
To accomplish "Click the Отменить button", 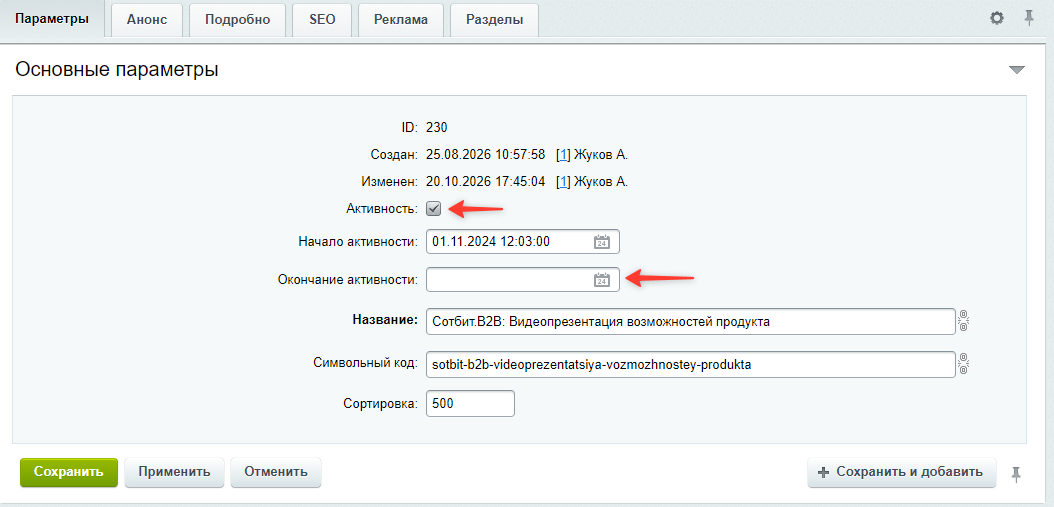I will click(x=276, y=472).
